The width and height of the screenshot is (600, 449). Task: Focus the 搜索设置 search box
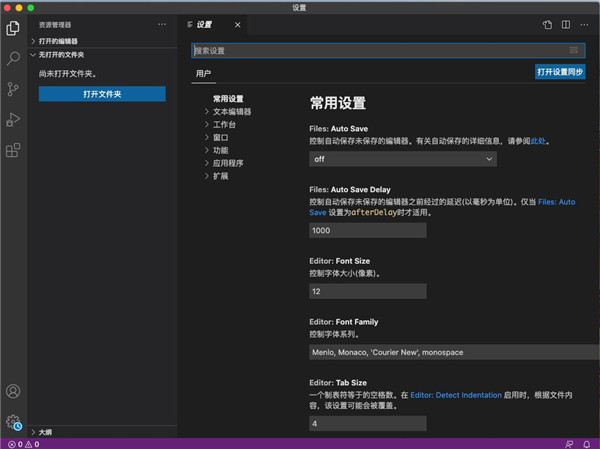pos(380,50)
